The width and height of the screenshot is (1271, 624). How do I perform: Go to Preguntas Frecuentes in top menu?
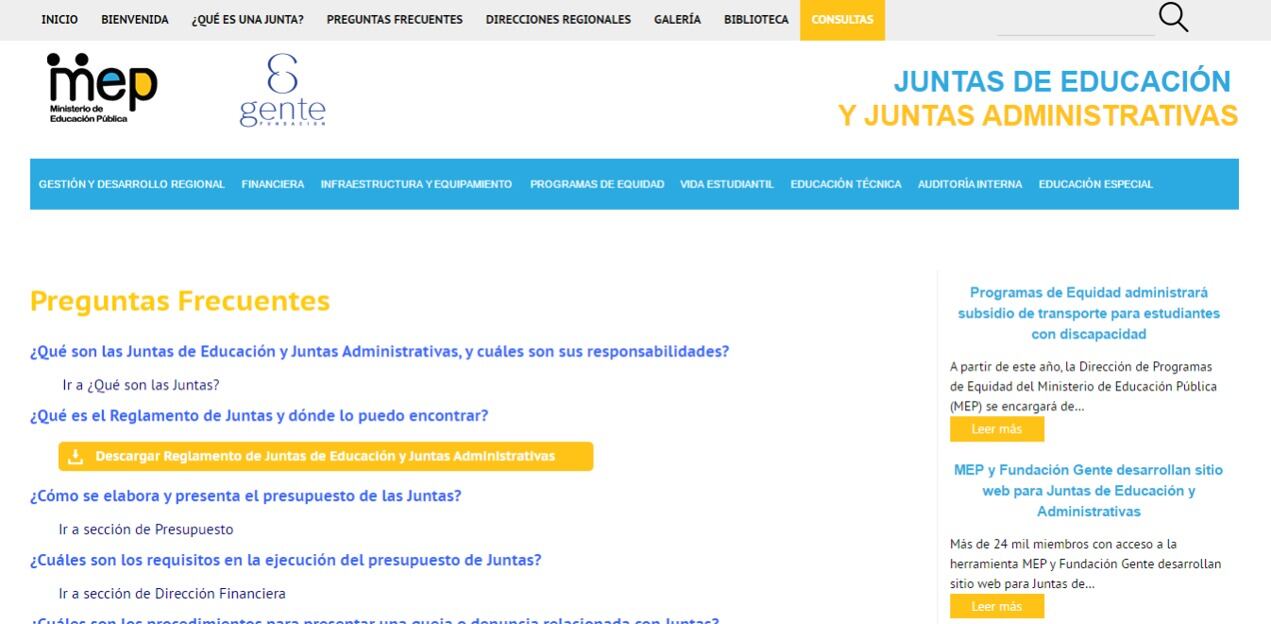(394, 20)
